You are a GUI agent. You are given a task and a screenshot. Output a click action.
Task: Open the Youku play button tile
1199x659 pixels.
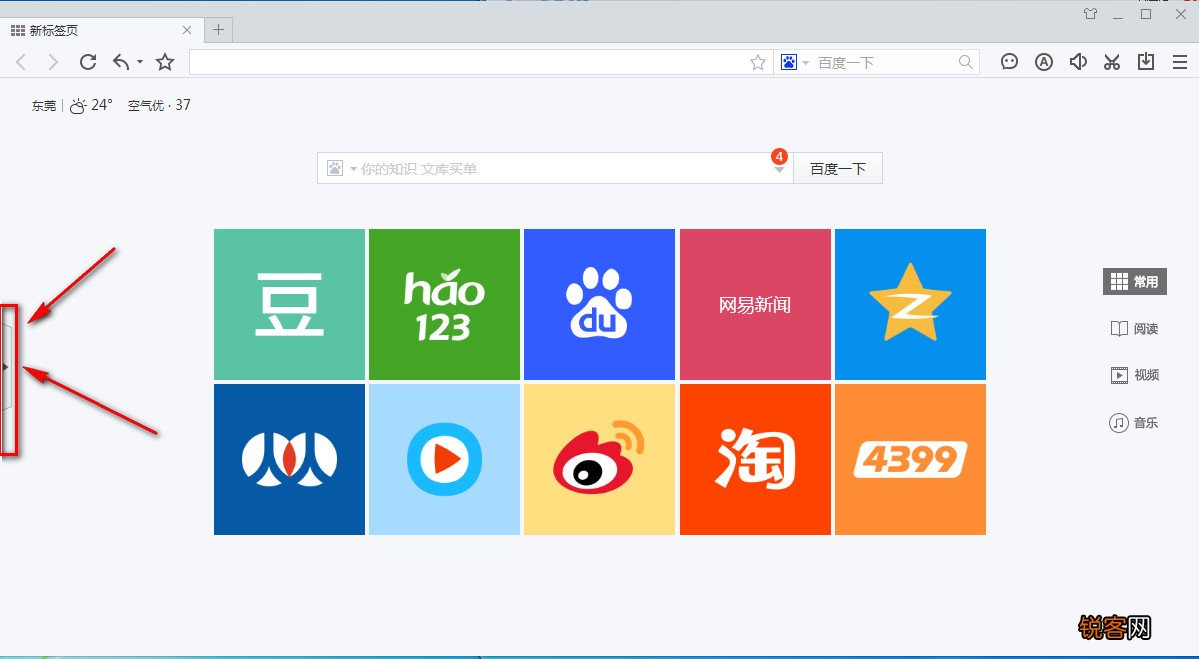click(x=444, y=459)
